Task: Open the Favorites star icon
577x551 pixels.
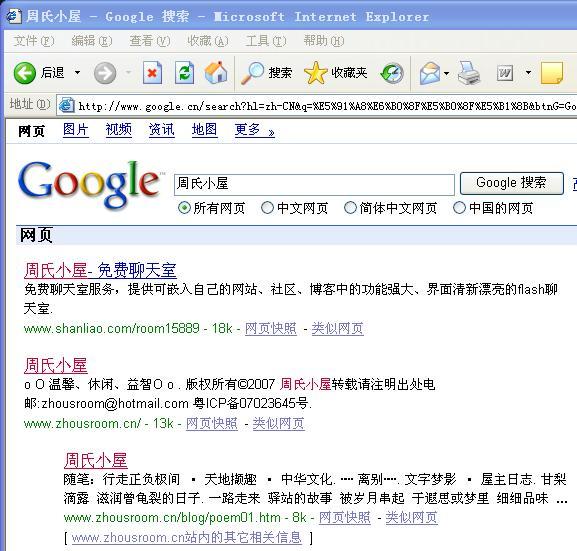Action: [315, 73]
